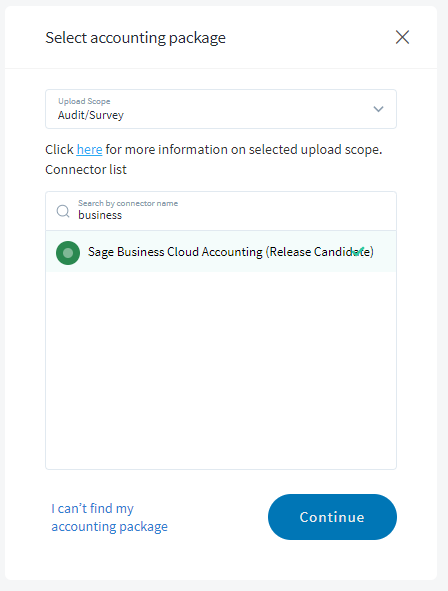The image size is (448, 591).
Task: Click the '(Release Candidate)' part of connector name
Action: click(x=320, y=252)
